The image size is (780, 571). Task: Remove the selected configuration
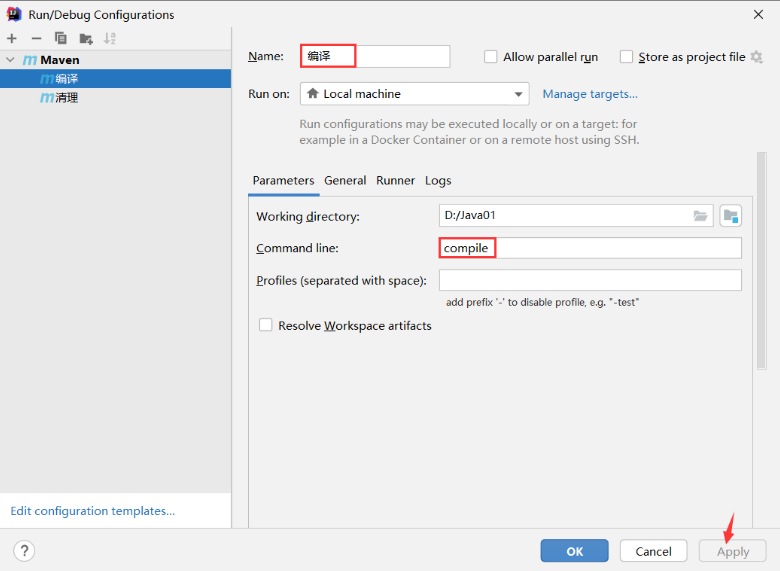(x=36, y=38)
